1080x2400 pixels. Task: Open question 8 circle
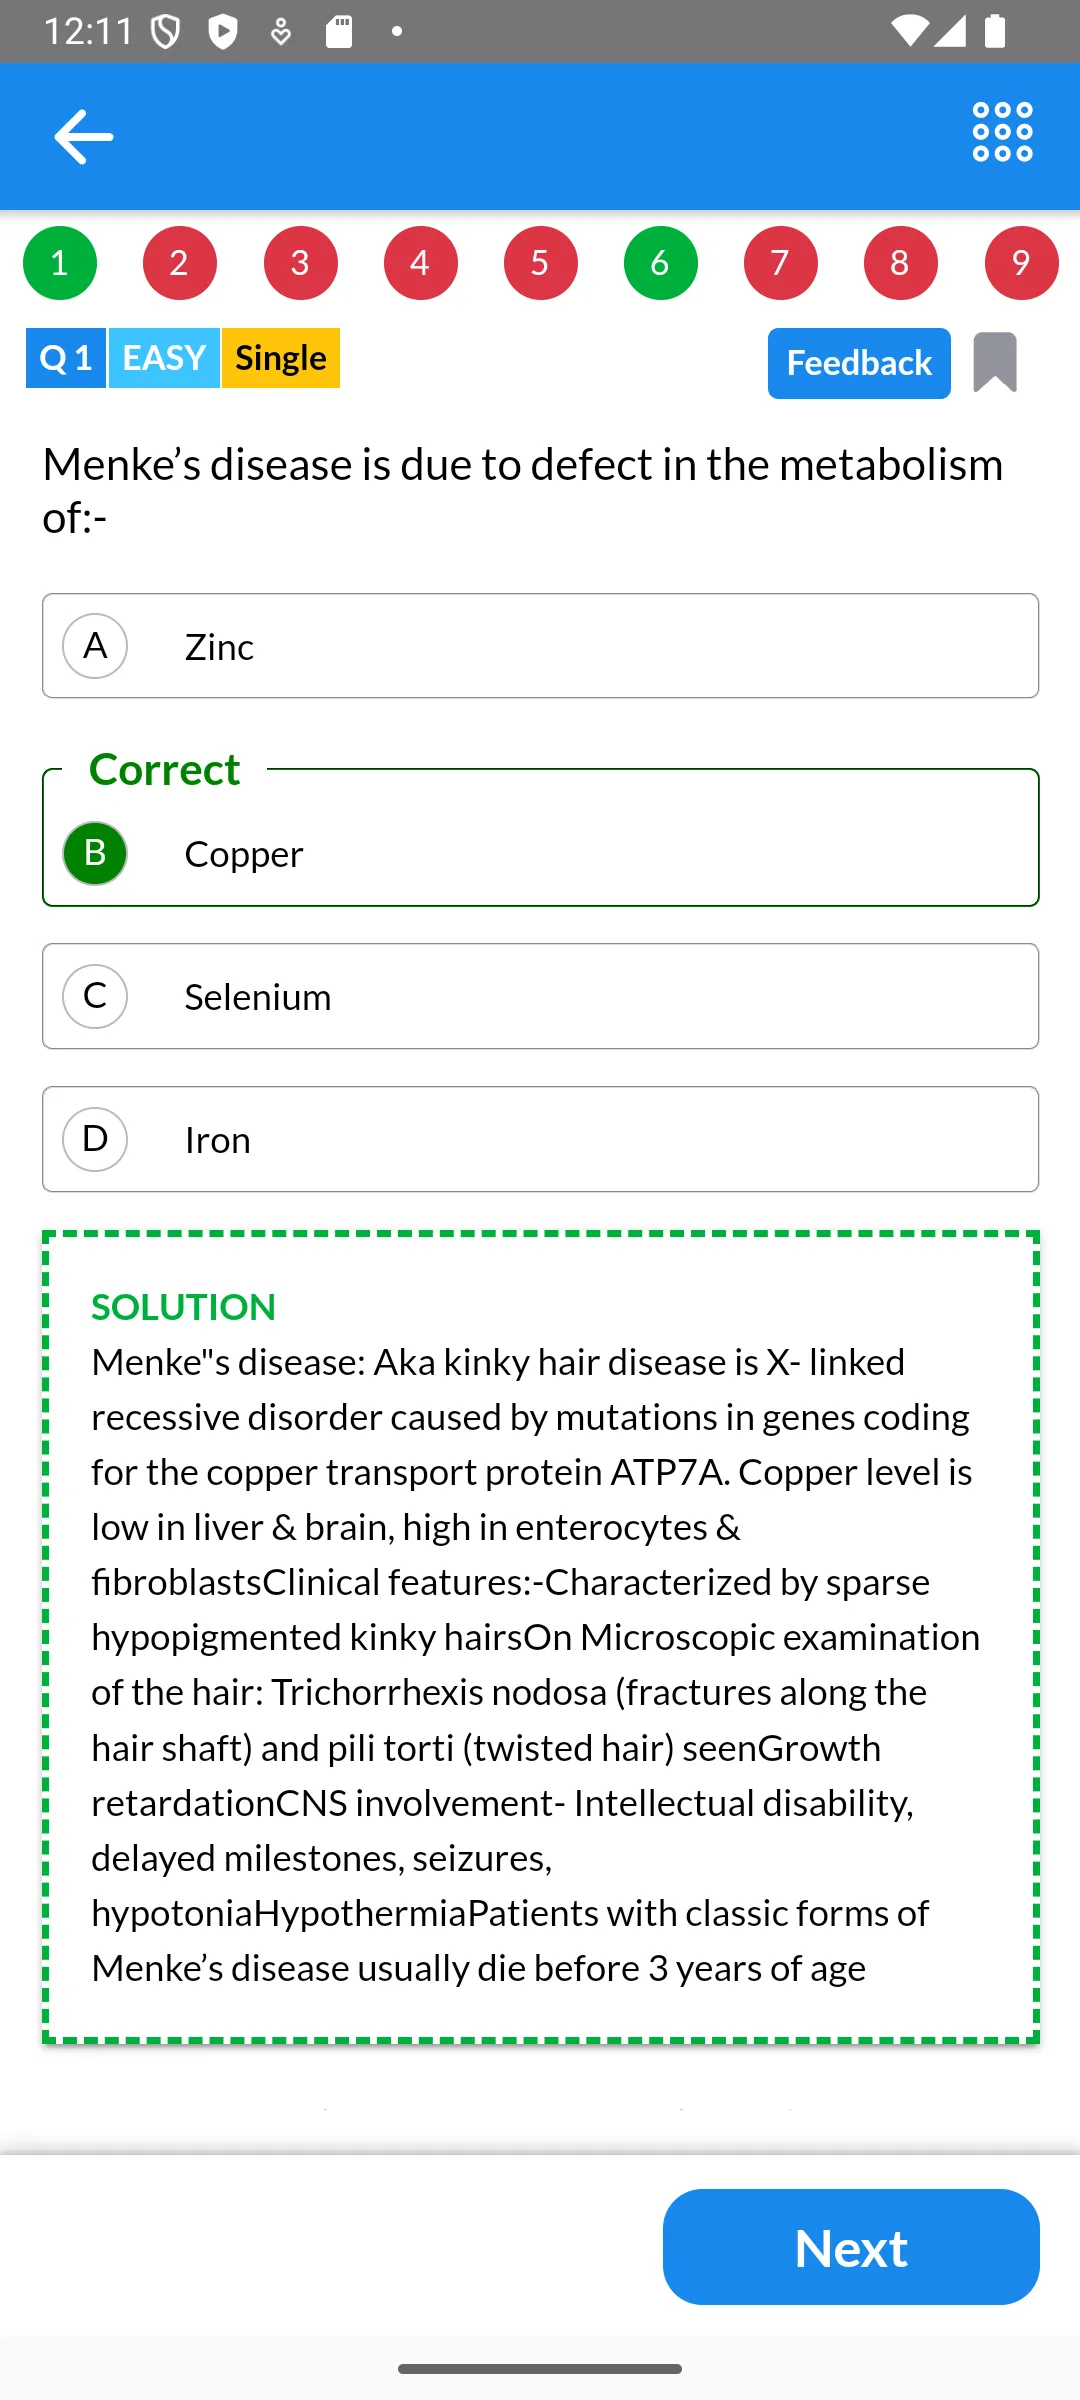click(x=900, y=263)
